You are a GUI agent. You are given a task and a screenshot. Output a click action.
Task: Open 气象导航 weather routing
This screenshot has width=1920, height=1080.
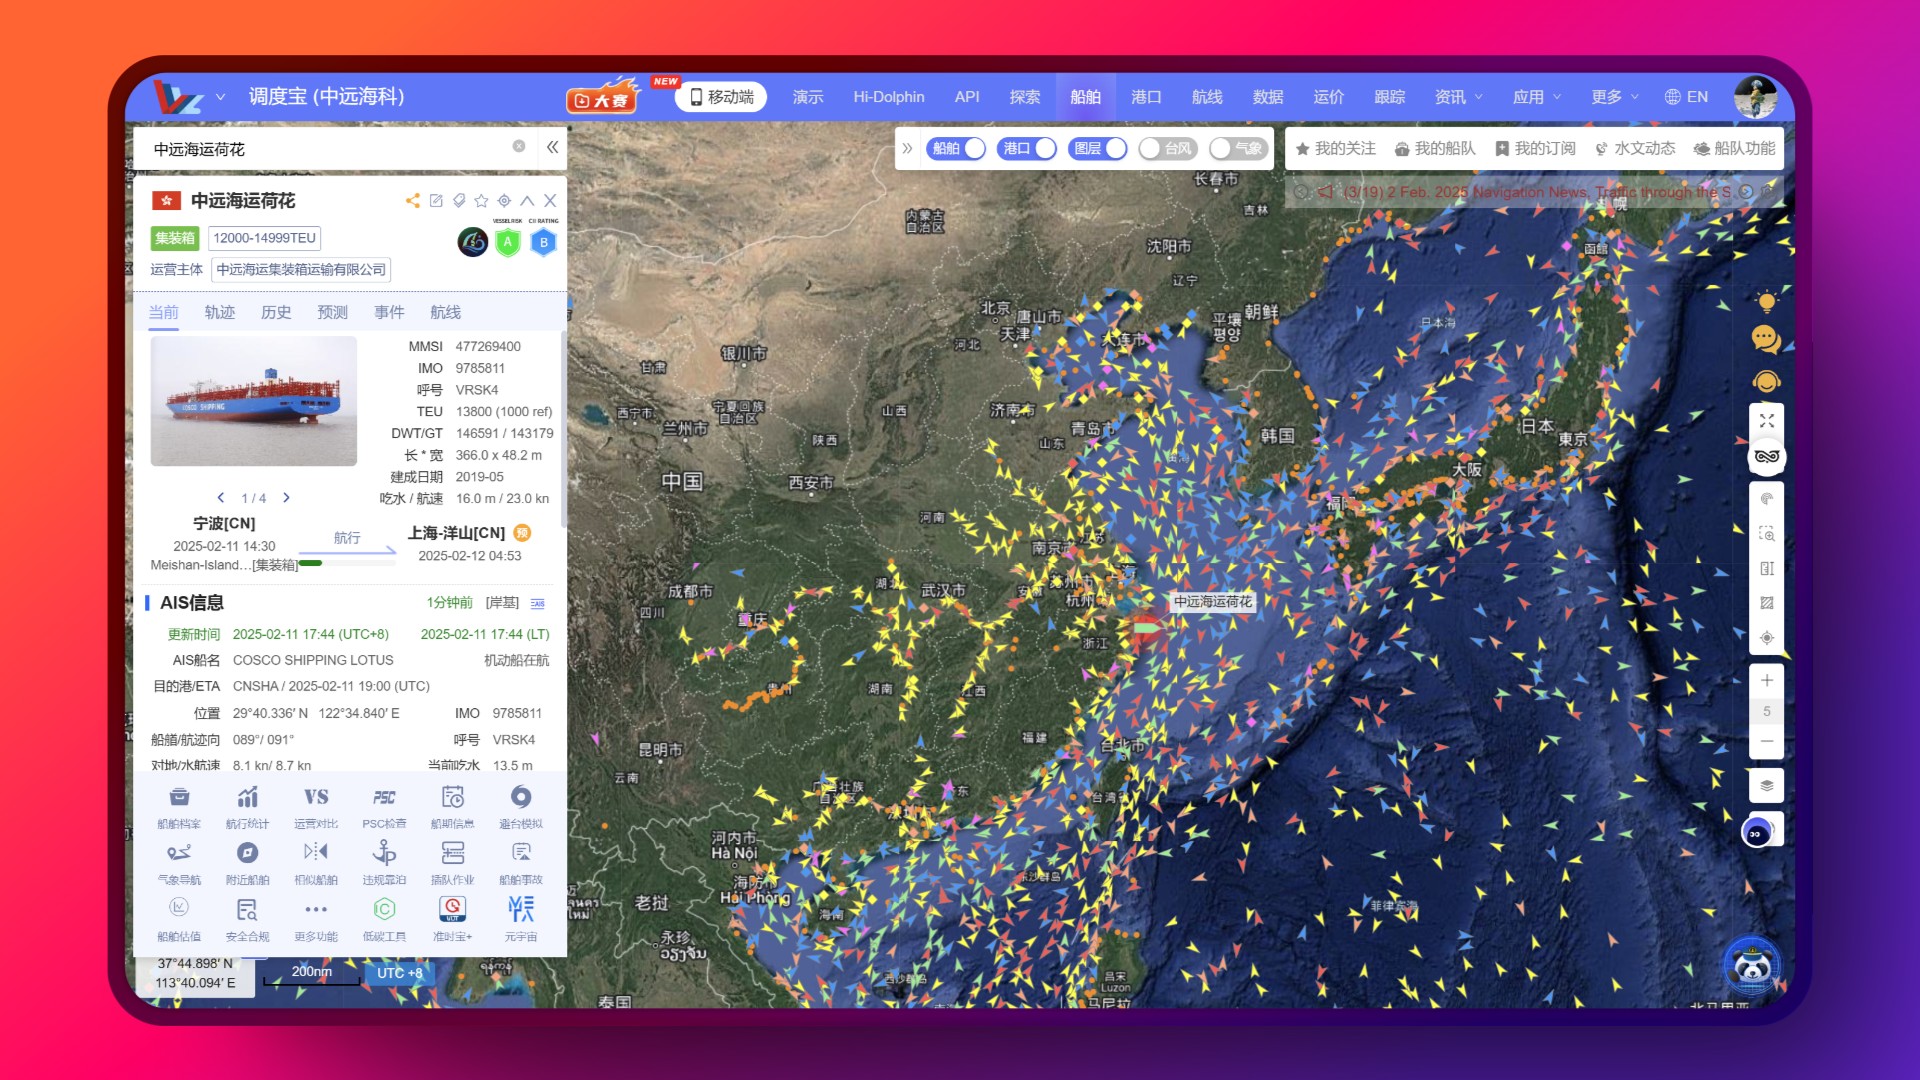click(179, 863)
